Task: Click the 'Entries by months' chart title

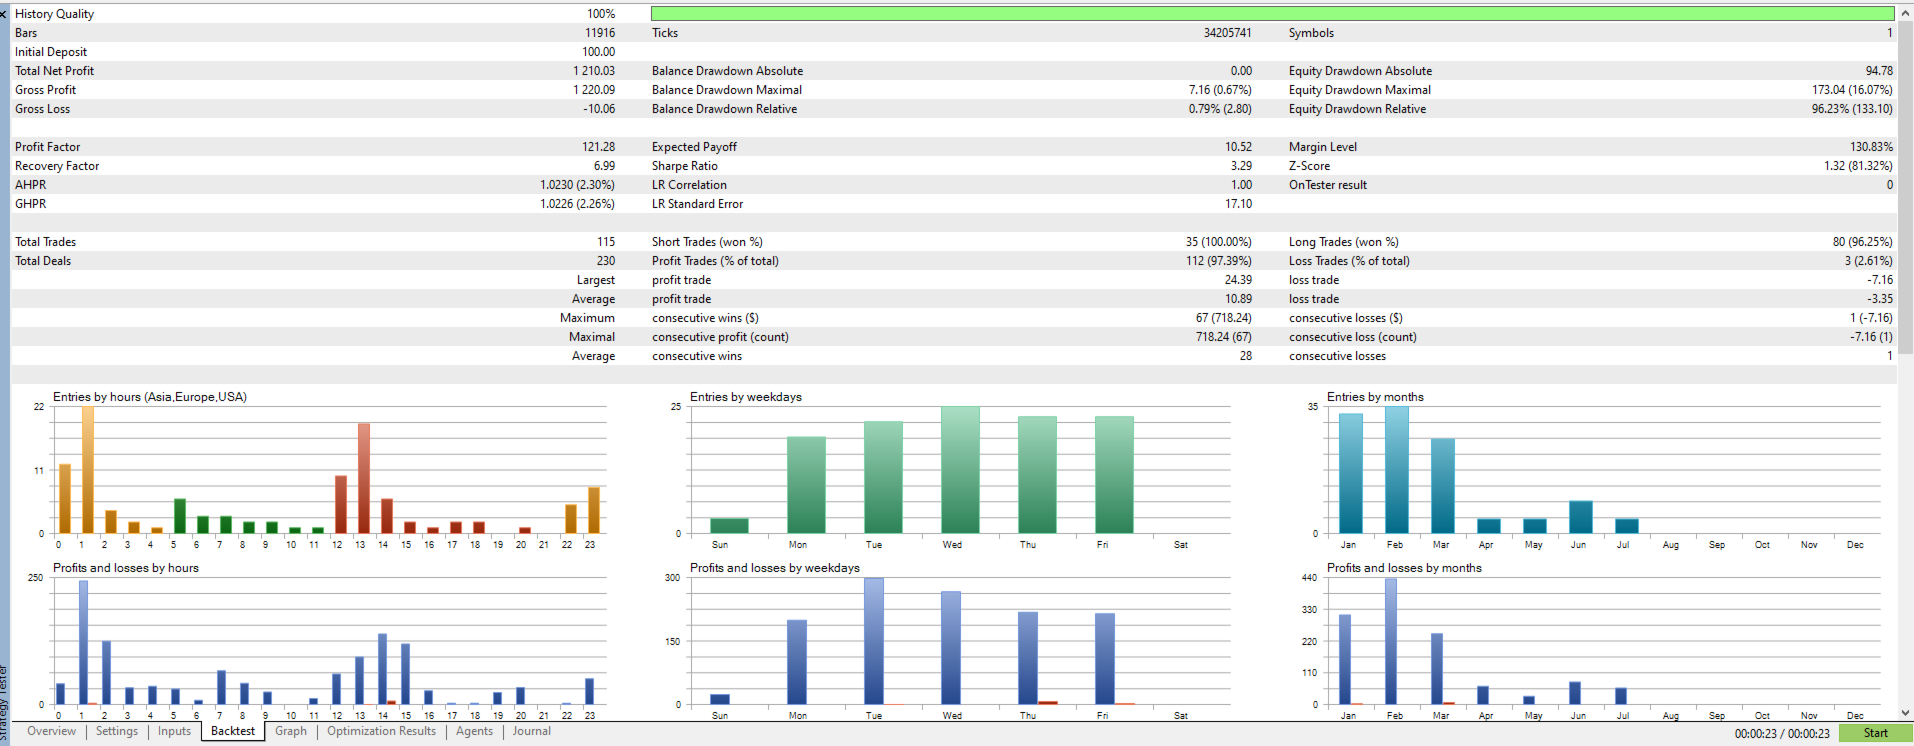Action: coord(1375,397)
